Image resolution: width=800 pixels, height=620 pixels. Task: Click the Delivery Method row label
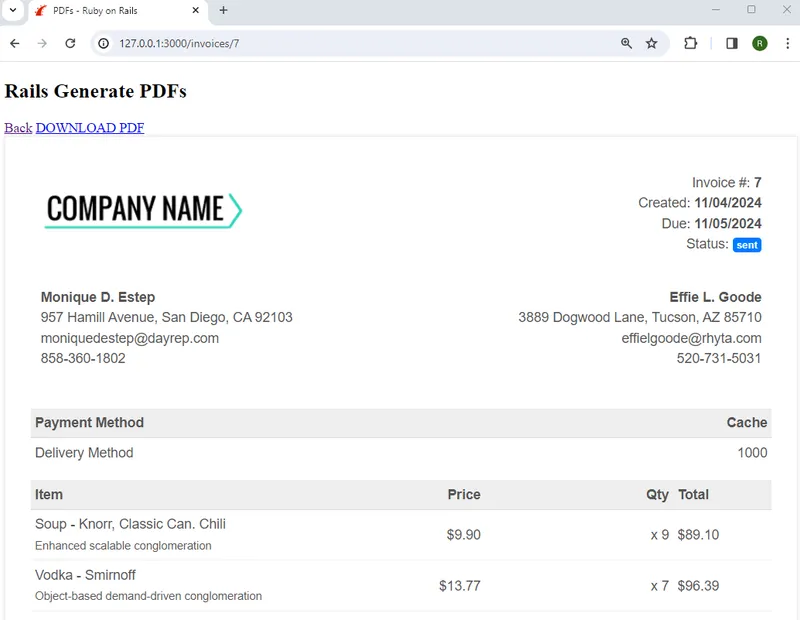[x=84, y=453]
